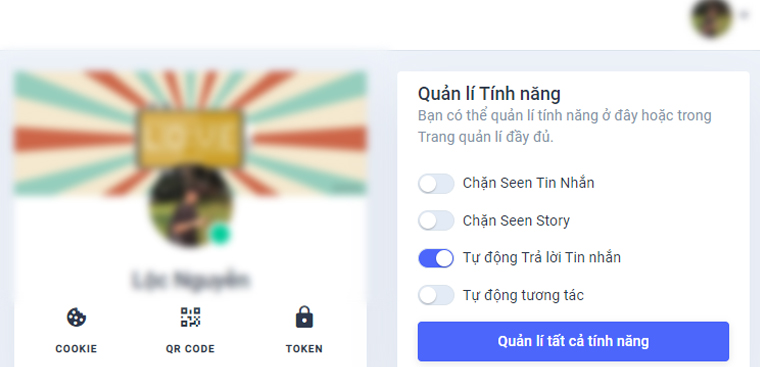Expand the dropdown arrow beside header avatar
The image size is (760, 367).
click(x=744, y=16)
